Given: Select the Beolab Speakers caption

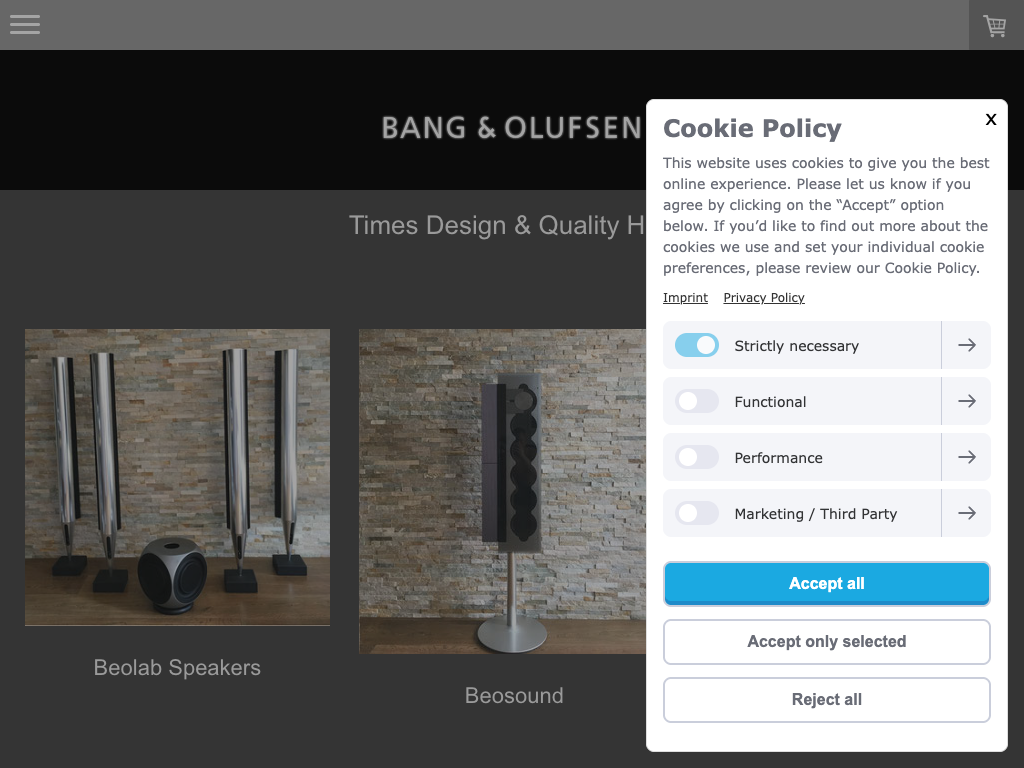Looking at the screenshot, I should coord(177,668).
